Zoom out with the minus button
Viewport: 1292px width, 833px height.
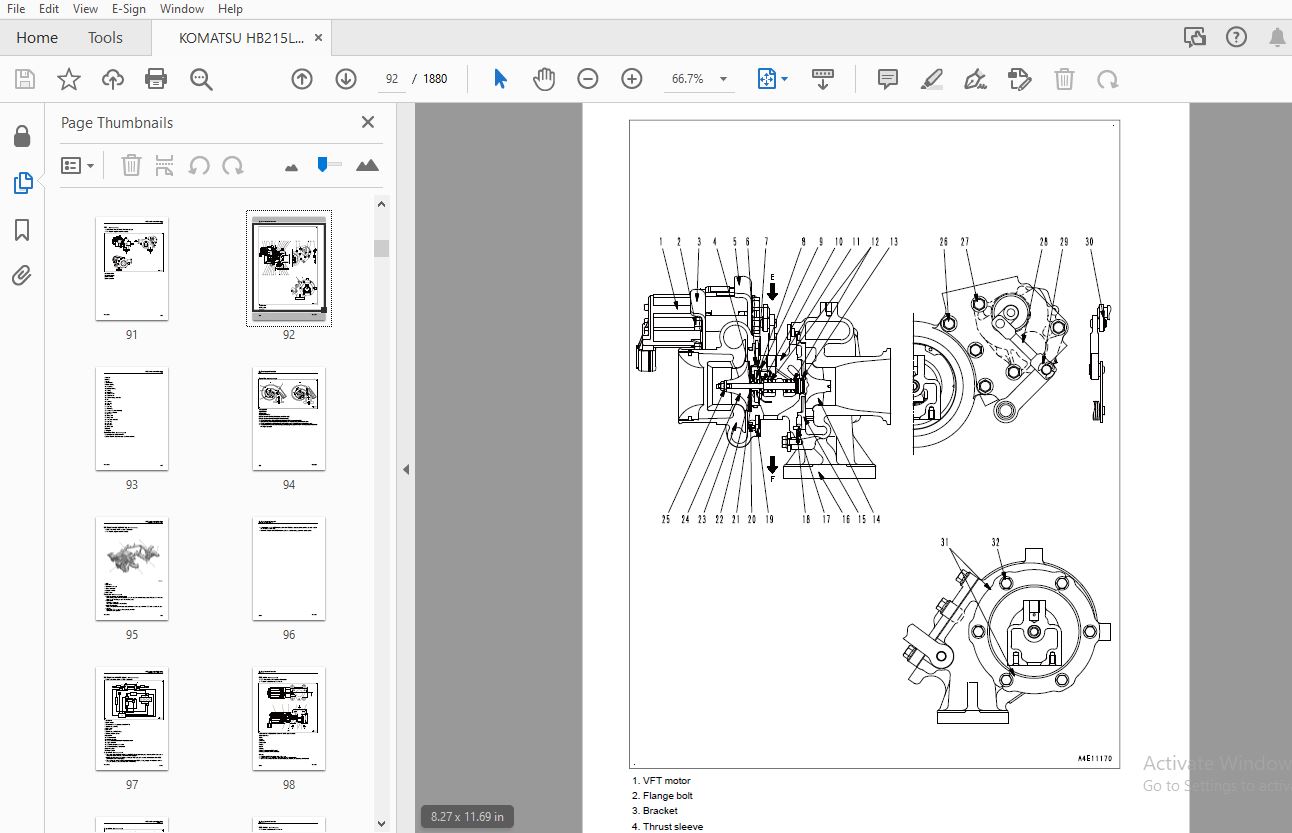588,79
